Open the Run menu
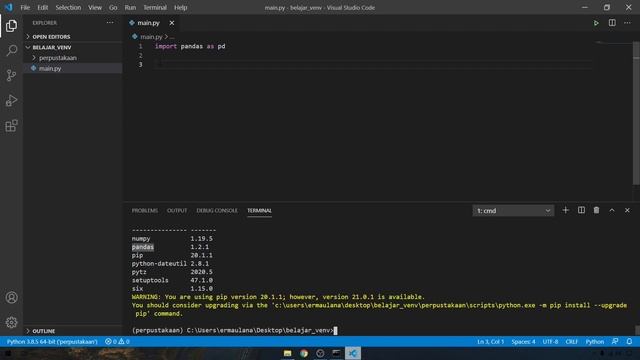Image resolution: width=640 pixels, height=360 pixels. 130,7
